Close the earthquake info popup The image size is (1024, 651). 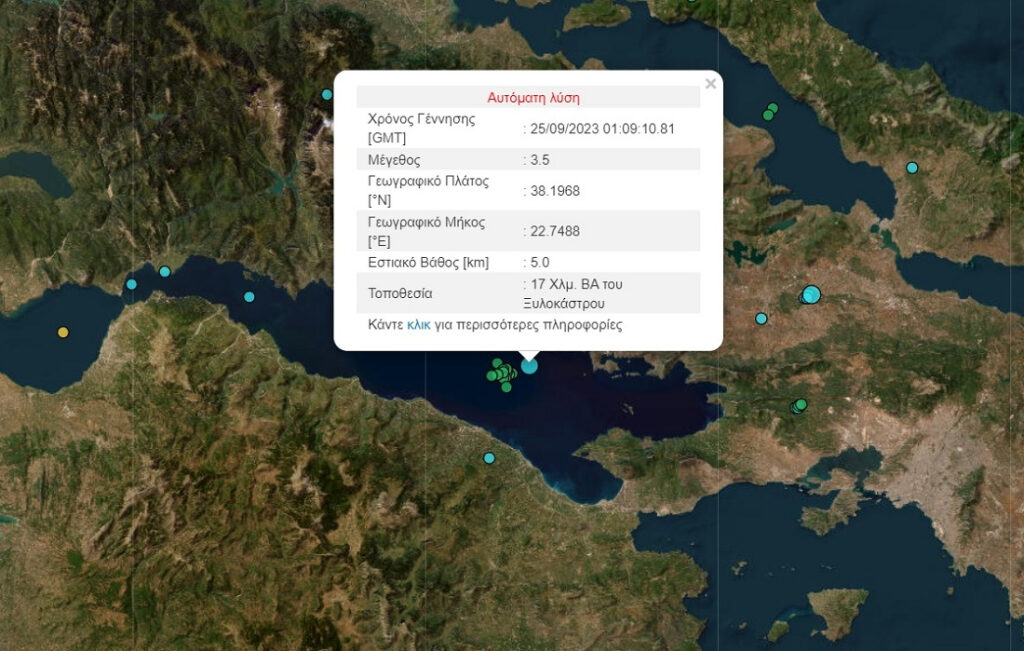(711, 84)
